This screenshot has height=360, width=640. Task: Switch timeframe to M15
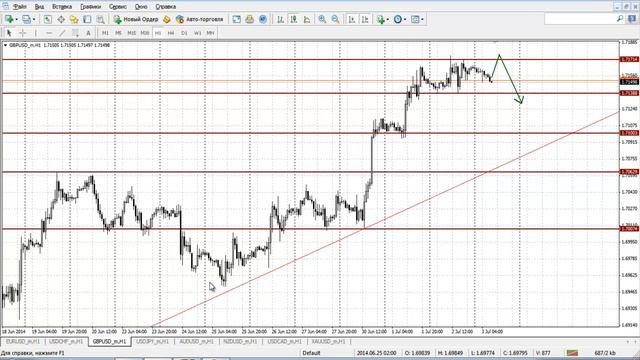click(131, 33)
